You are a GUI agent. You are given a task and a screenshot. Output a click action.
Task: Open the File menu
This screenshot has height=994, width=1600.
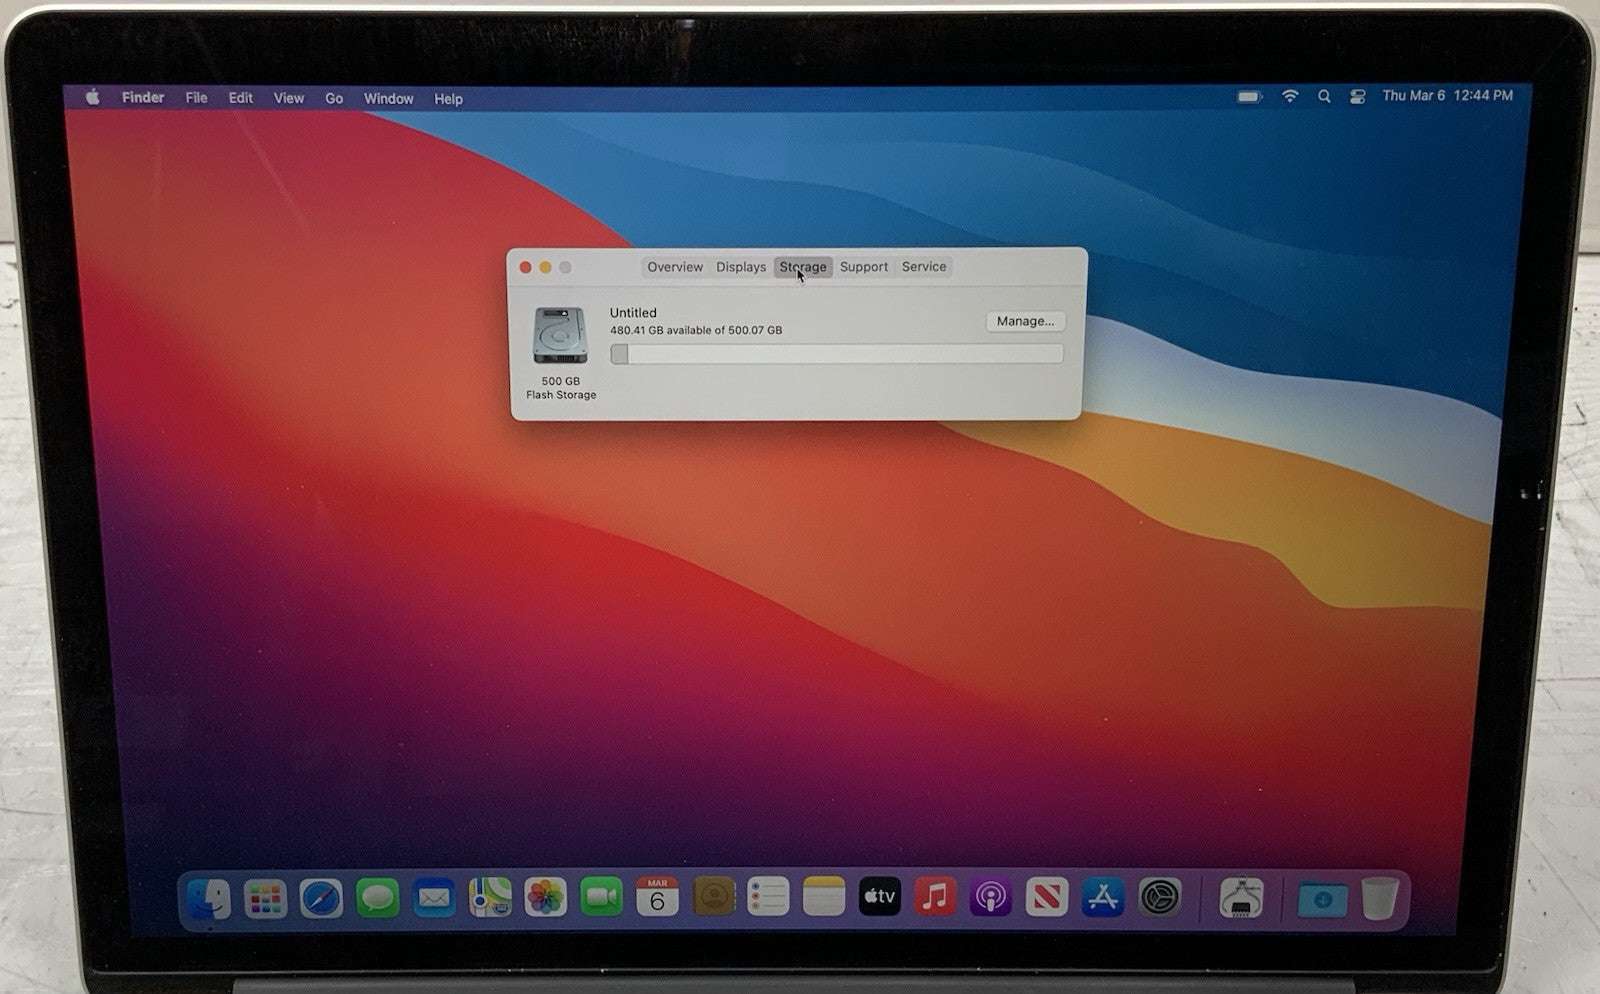point(196,97)
